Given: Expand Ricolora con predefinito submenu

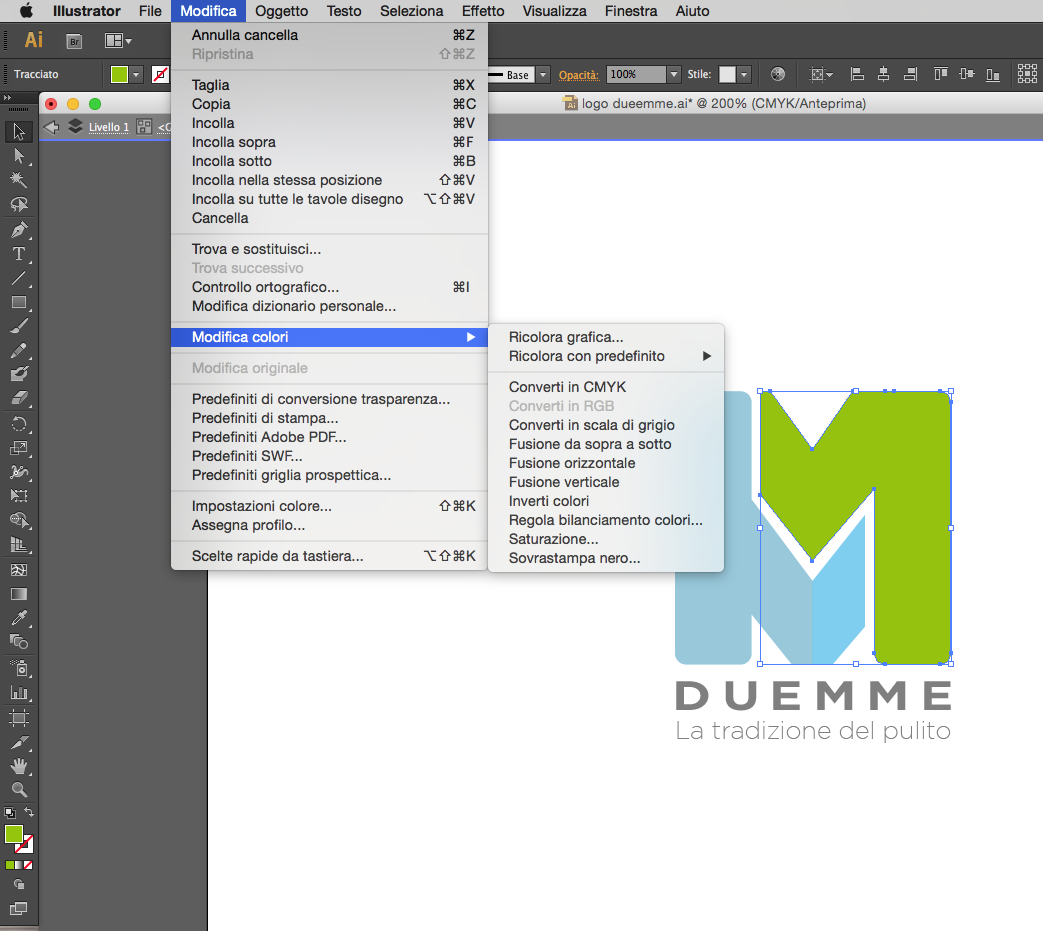Looking at the screenshot, I should click(606, 356).
